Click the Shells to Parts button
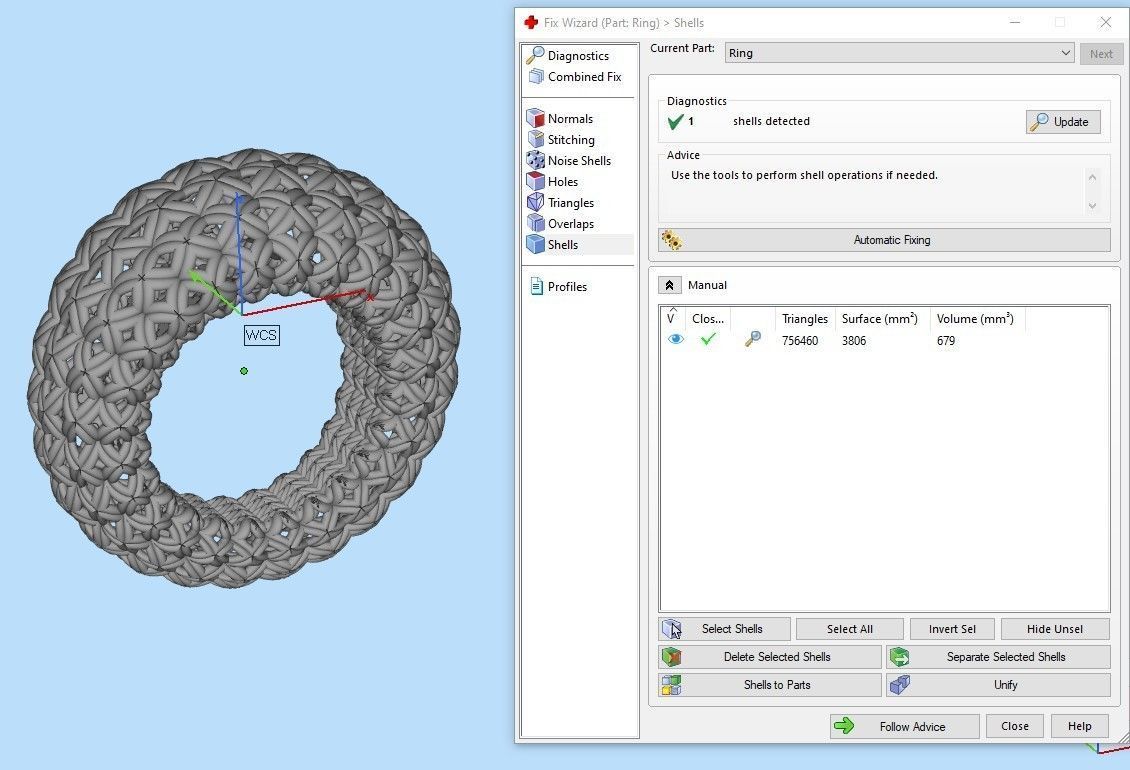Viewport: 1130px width, 770px height. [x=769, y=685]
